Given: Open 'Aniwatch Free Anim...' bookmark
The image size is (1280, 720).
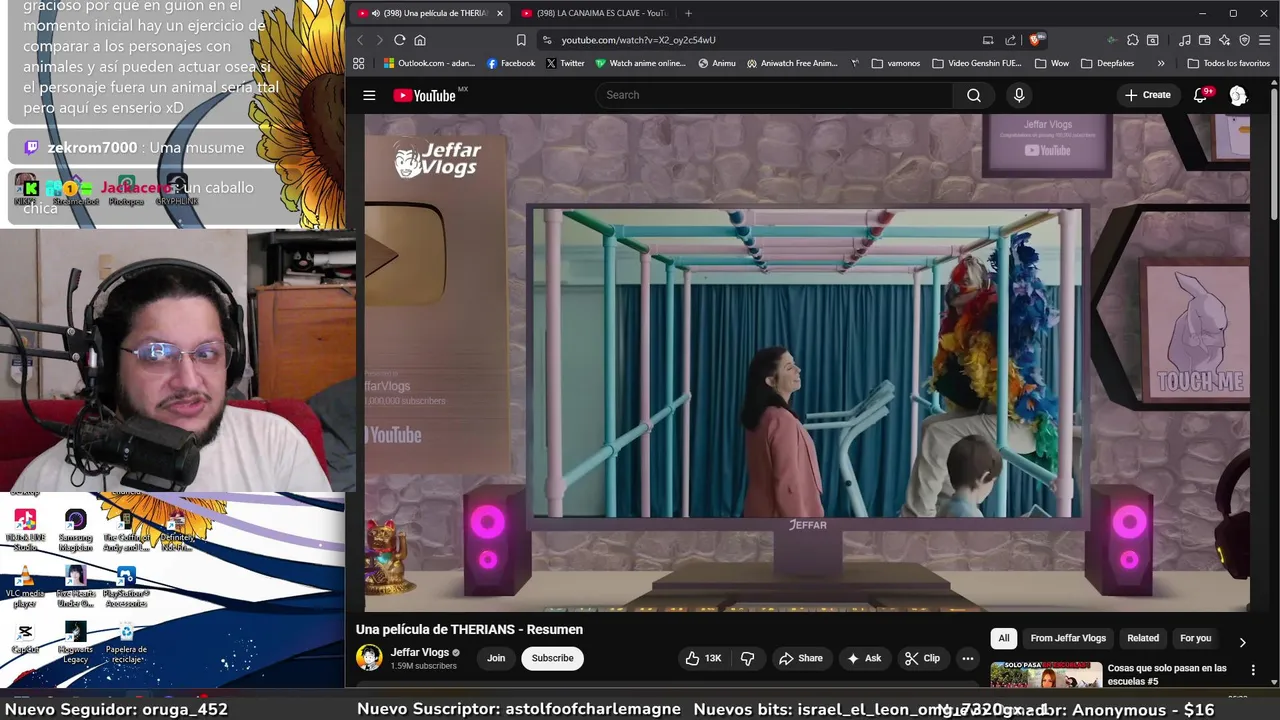Looking at the screenshot, I should (791, 63).
